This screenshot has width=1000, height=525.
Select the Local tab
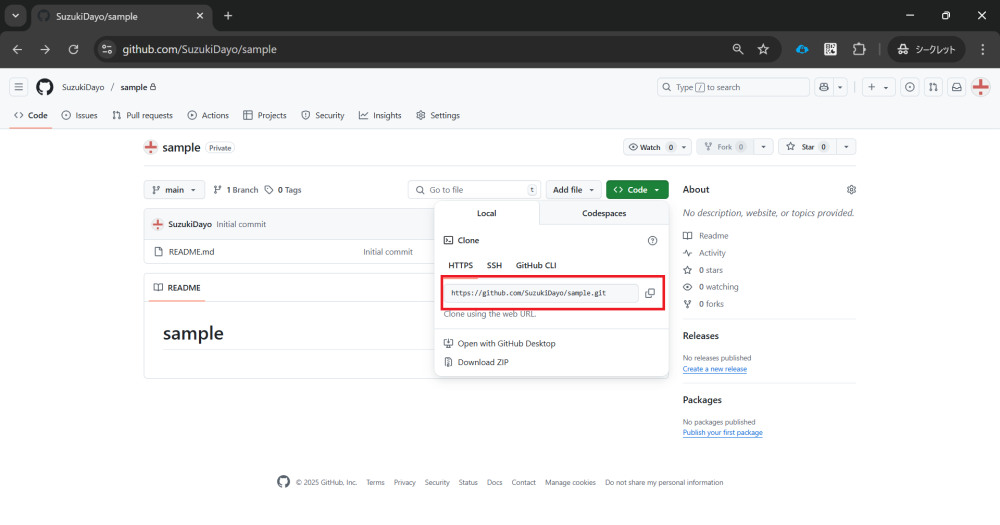[x=487, y=213]
